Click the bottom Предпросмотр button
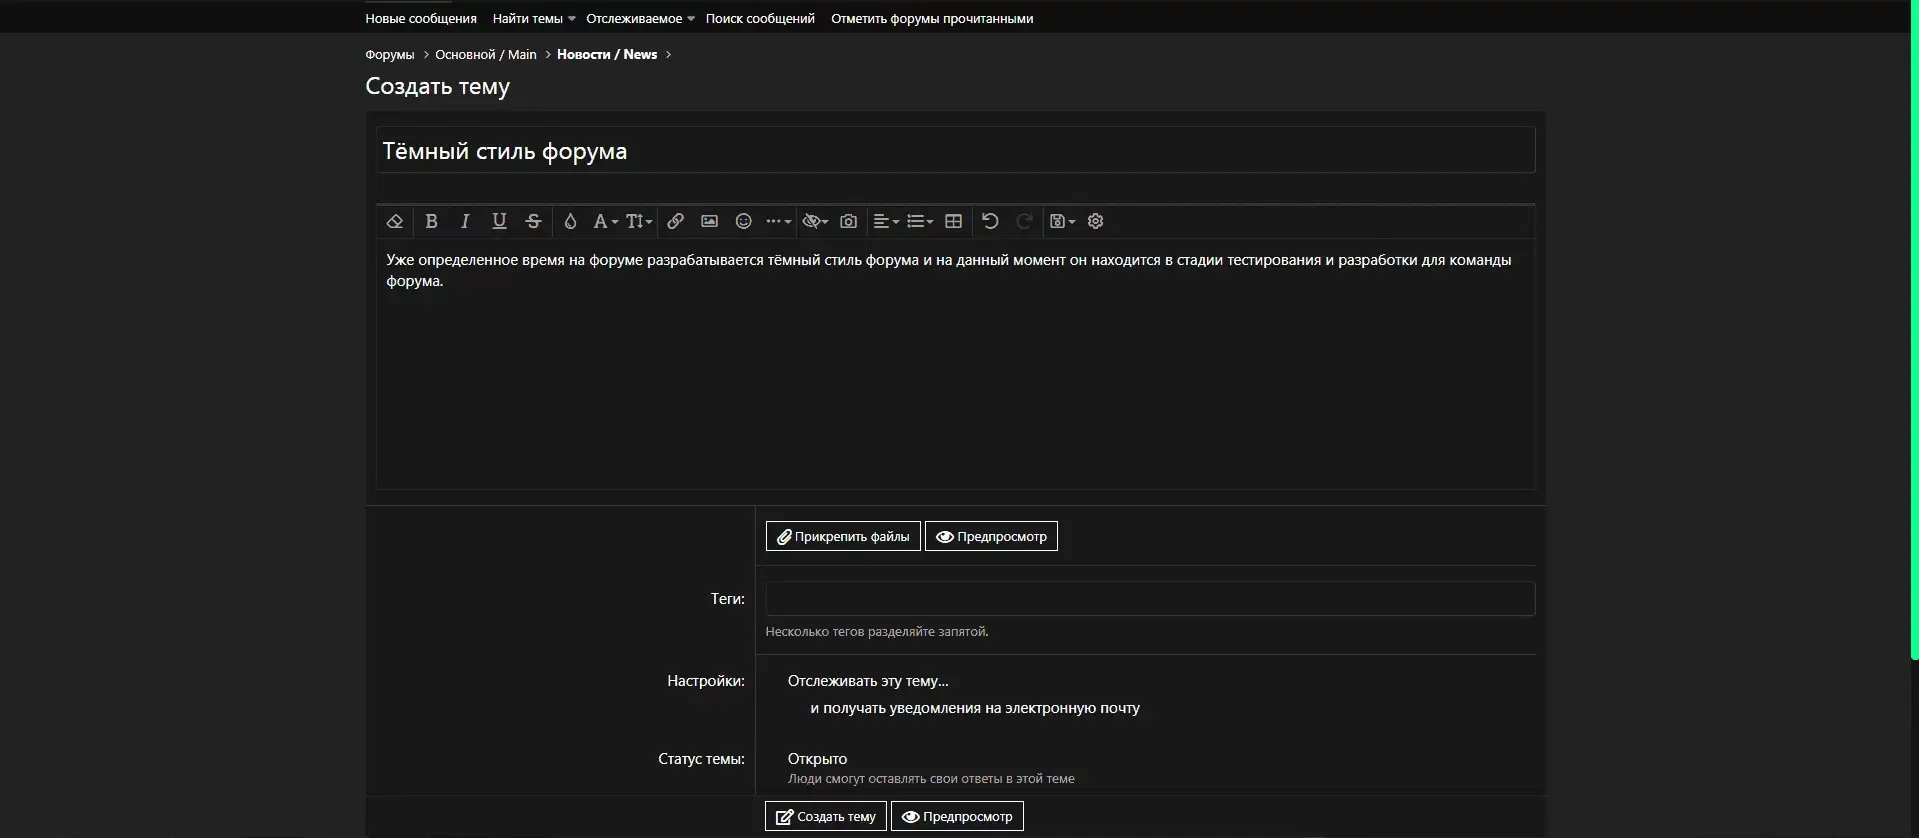1919x838 pixels. tap(957, 816)
